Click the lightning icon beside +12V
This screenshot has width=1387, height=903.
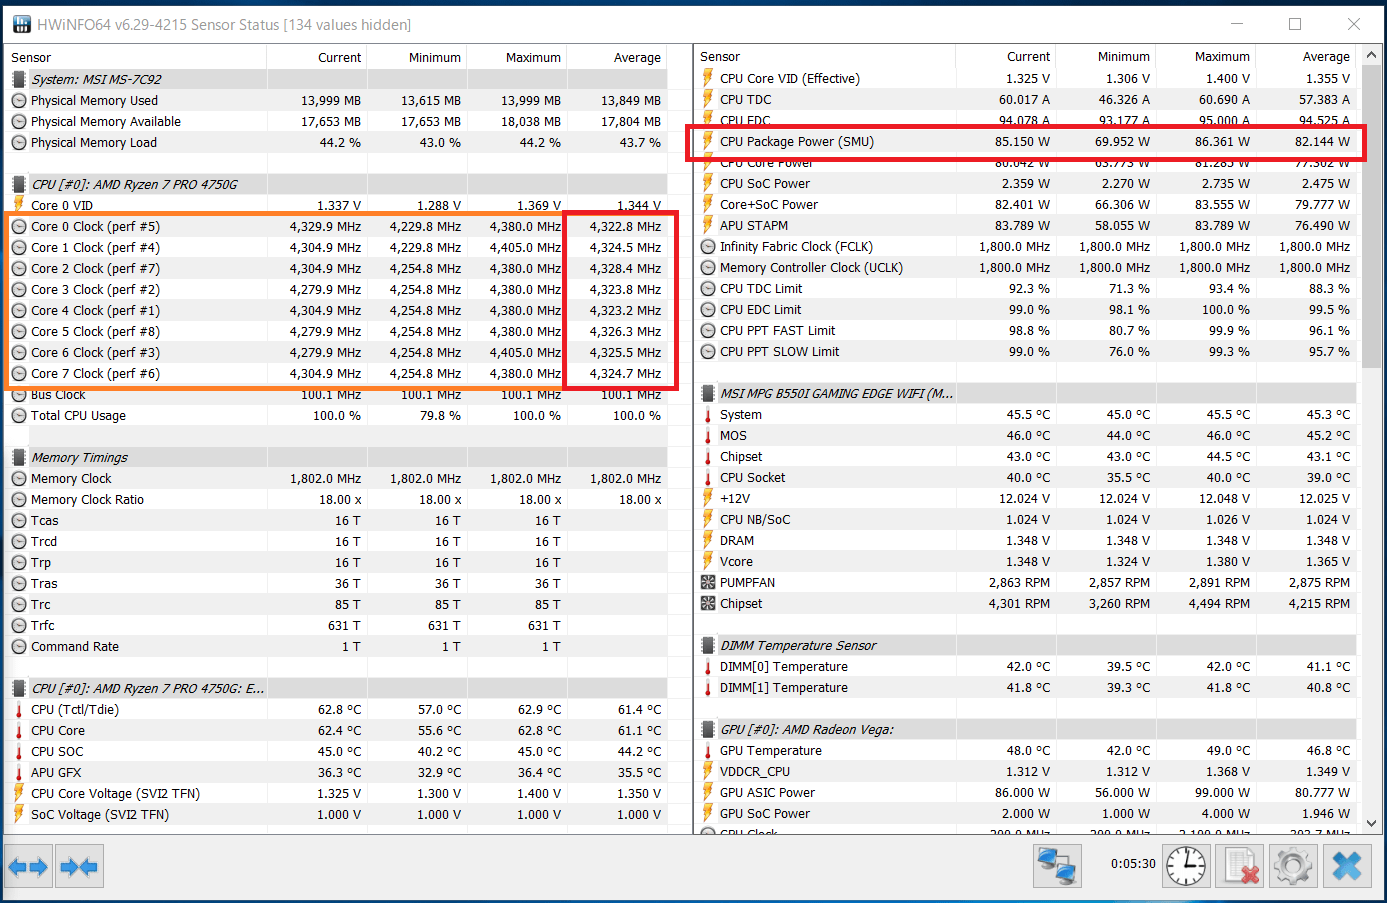(708, 498)
